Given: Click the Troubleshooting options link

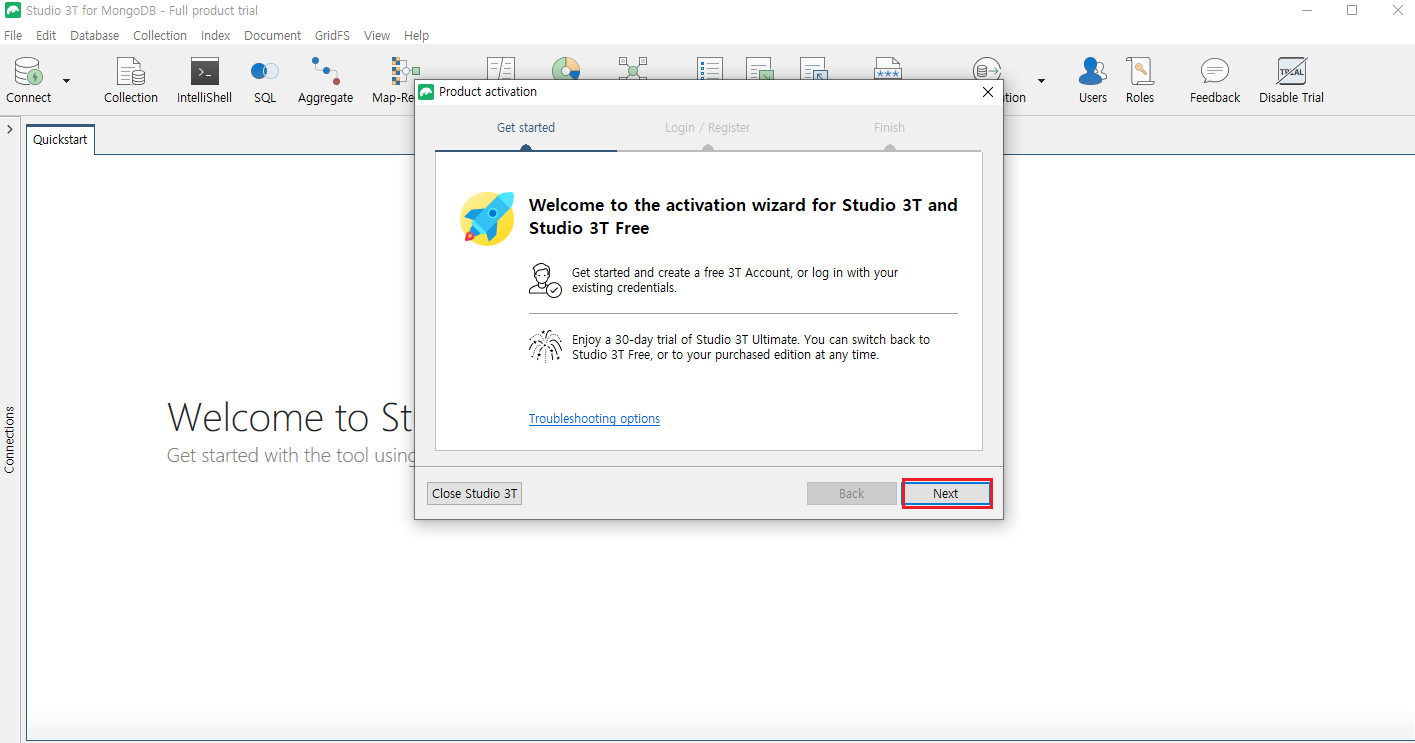Looking at the screenshot, I should coord(594,419).
